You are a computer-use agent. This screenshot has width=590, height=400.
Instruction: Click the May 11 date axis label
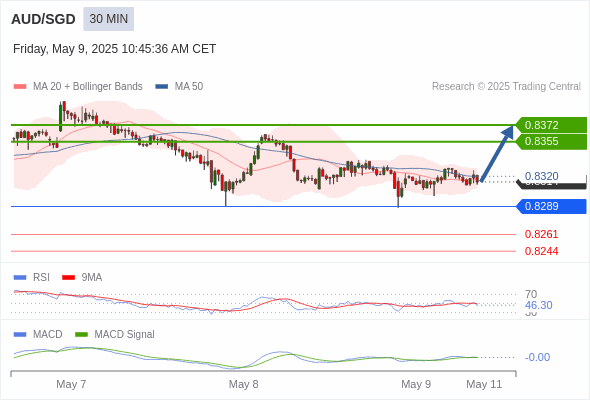coord(484,384)
